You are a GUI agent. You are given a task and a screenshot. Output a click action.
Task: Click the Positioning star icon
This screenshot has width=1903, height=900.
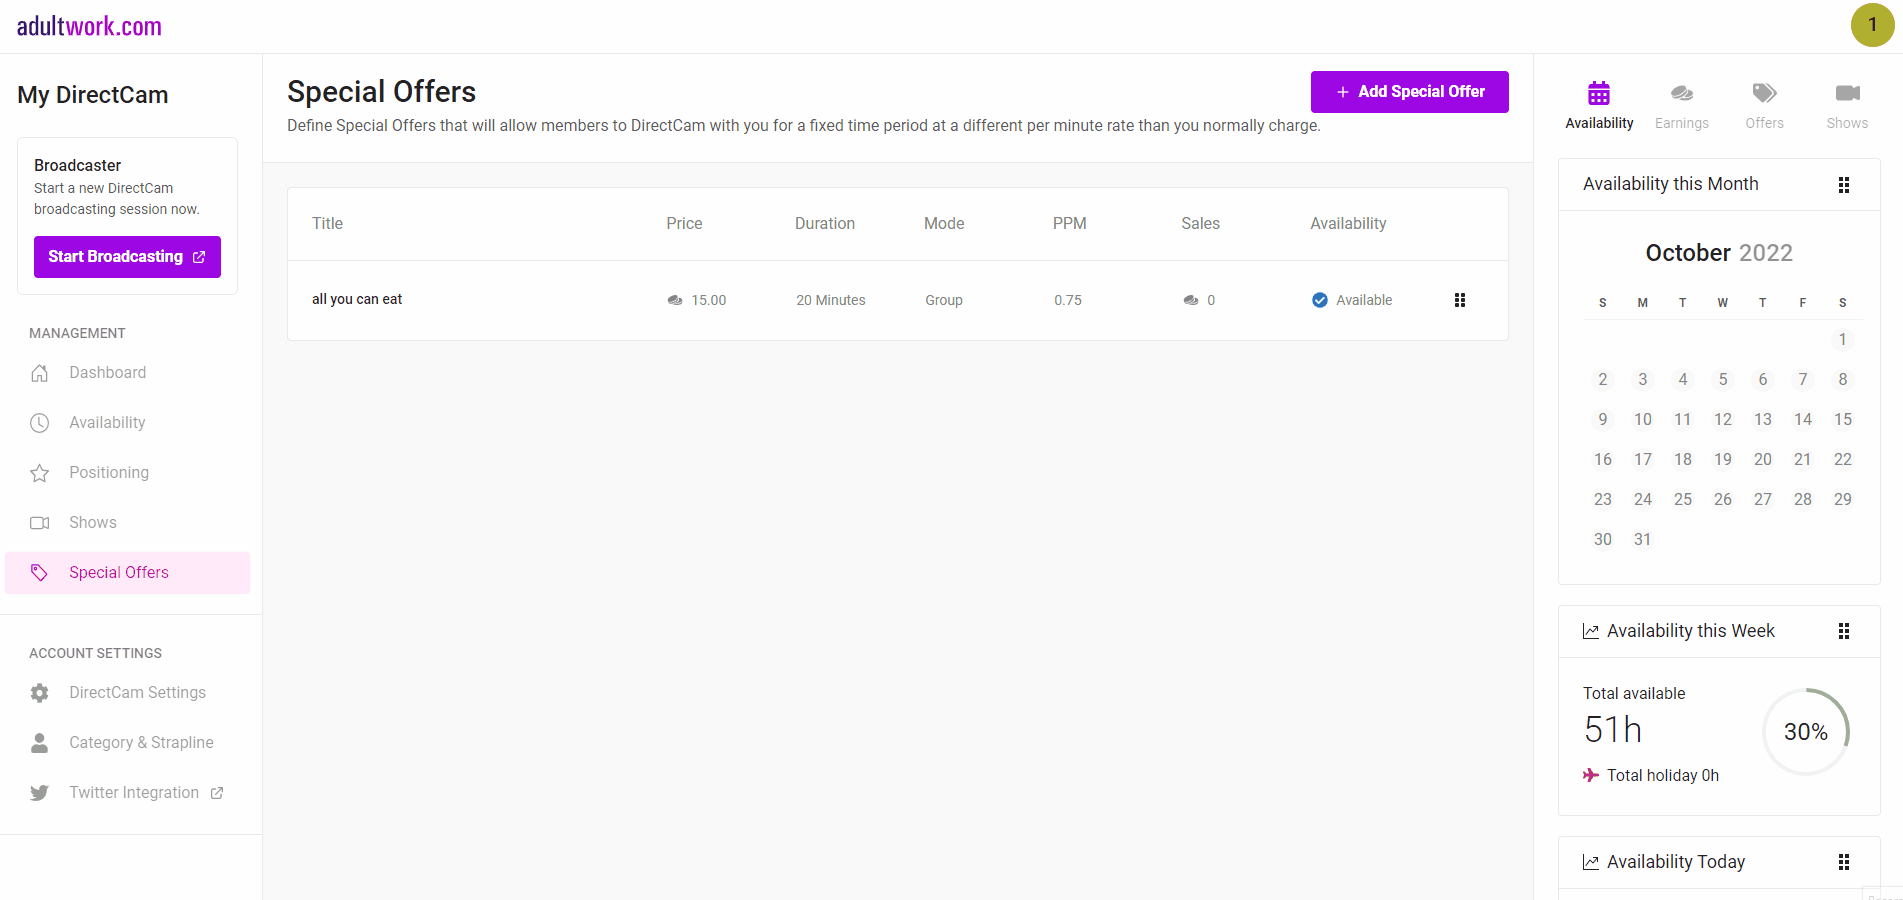(40, 473)
